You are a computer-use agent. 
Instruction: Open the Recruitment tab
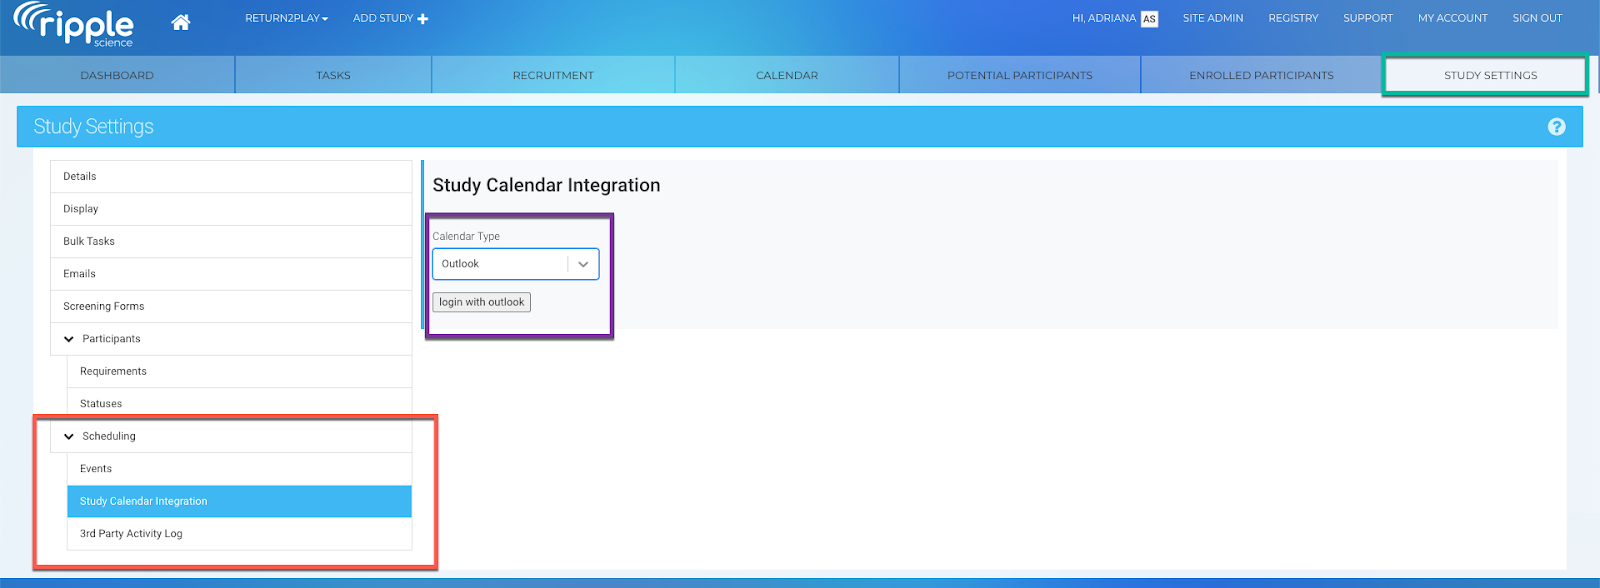point(553,75)
